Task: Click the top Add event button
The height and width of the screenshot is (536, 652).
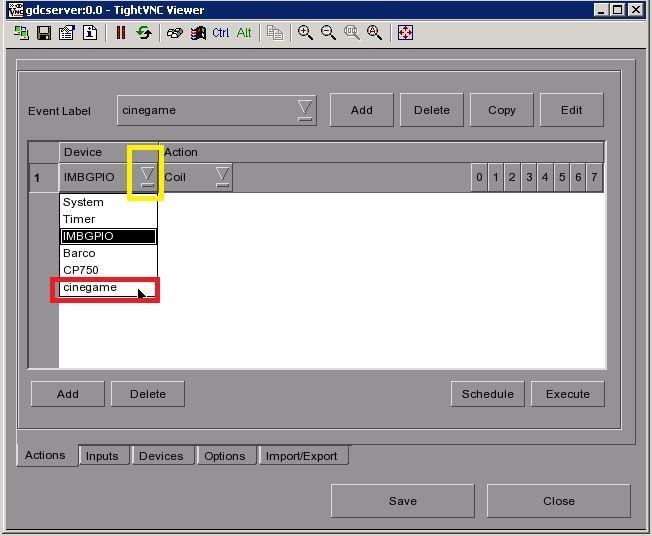Action: click(x=361, y=110)
